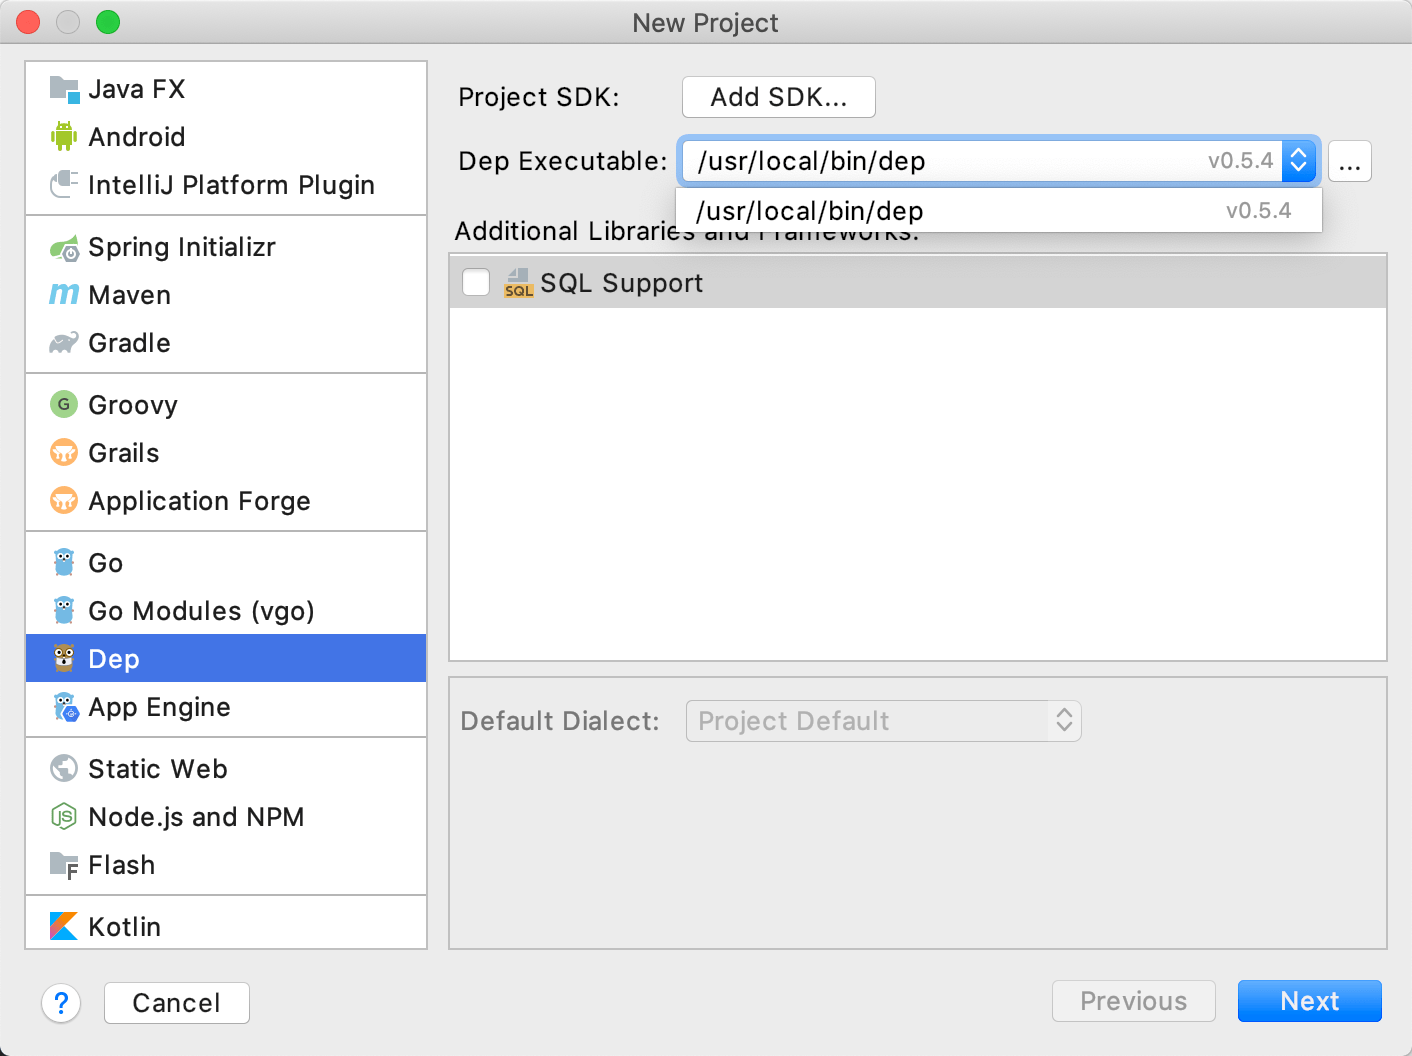Image resolution: width=1412 pixels, height=1056 pixels.
Task: Select Kotlin project type
Action: pos(226,927)
